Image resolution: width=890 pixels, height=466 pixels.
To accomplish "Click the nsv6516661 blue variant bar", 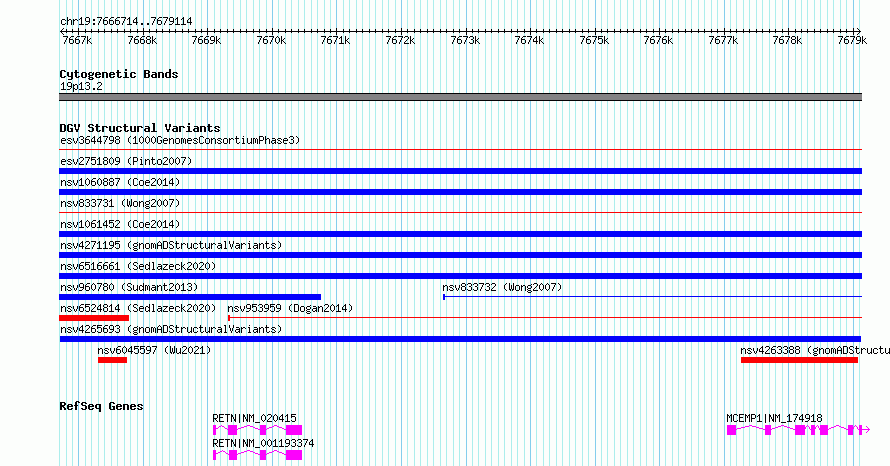I will pos(460,276).
